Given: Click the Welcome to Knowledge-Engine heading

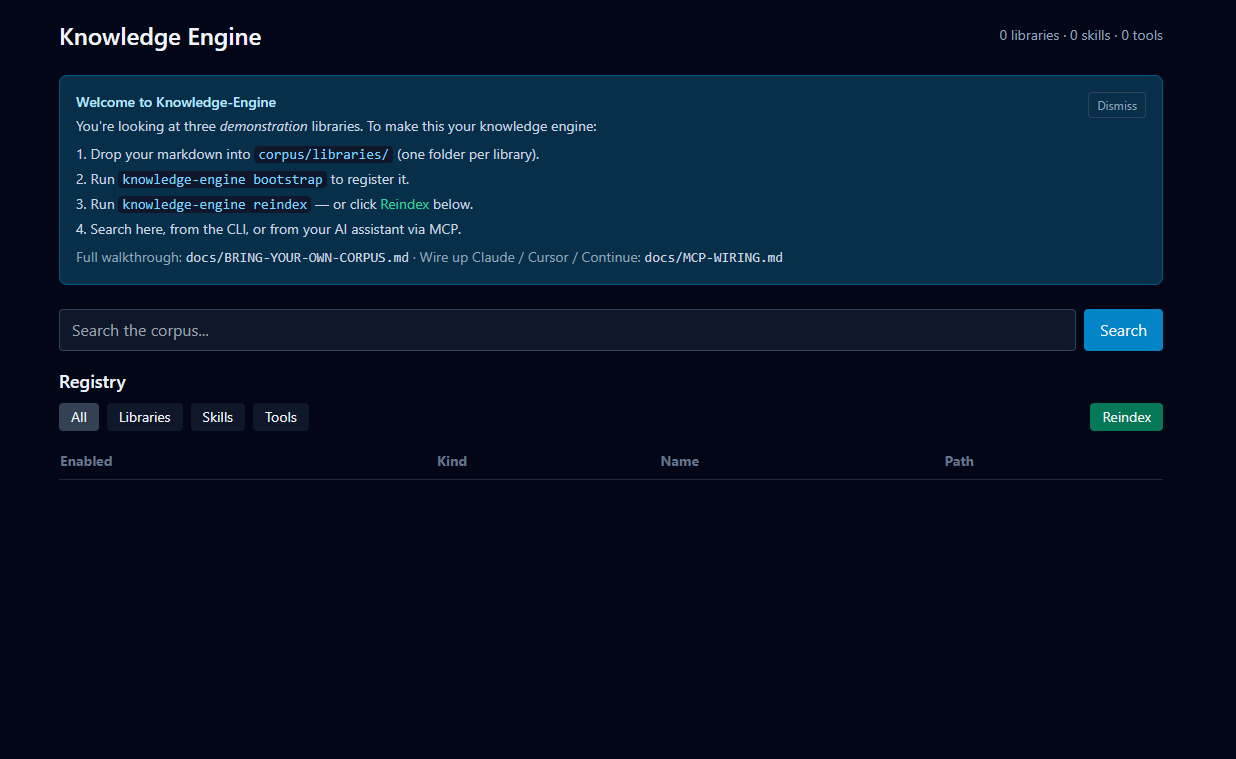Looking at the screenshot, I should [x=176, y=102].
